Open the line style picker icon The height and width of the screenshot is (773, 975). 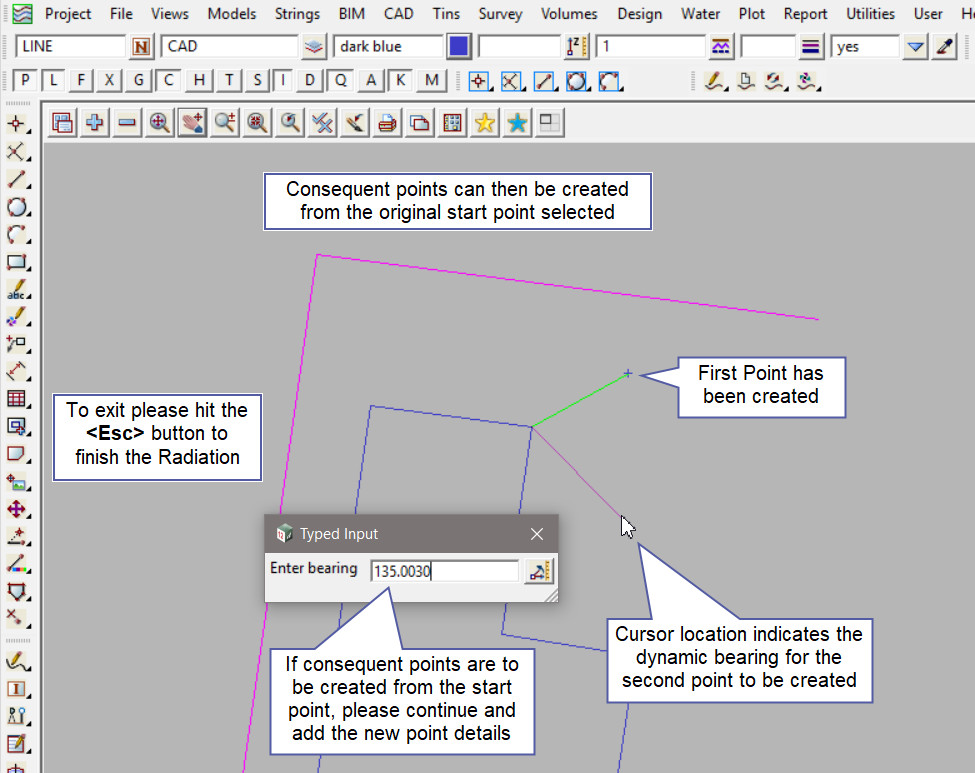coord(720,47)
